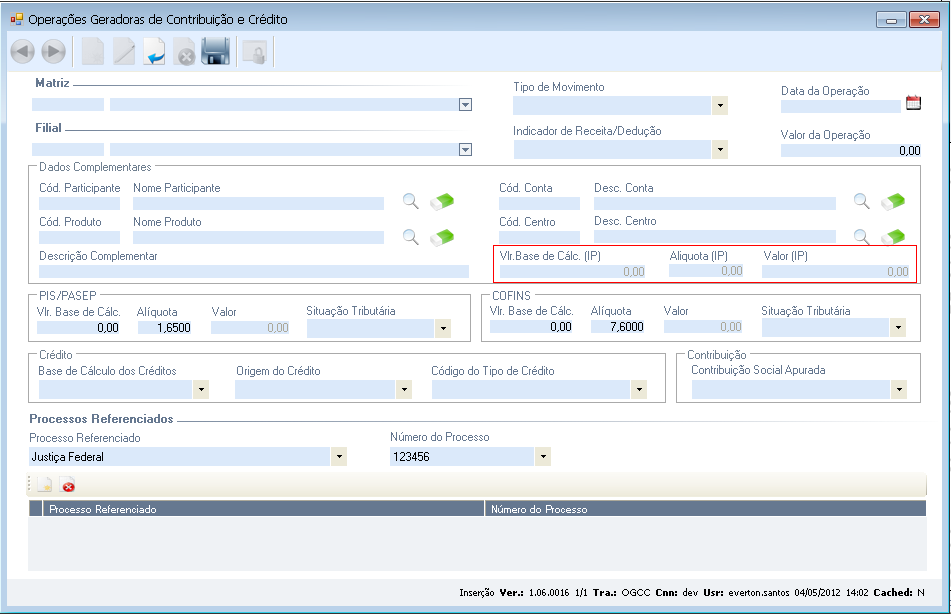
Task: Expand the Matriz combo box
Action: point(465,105)
